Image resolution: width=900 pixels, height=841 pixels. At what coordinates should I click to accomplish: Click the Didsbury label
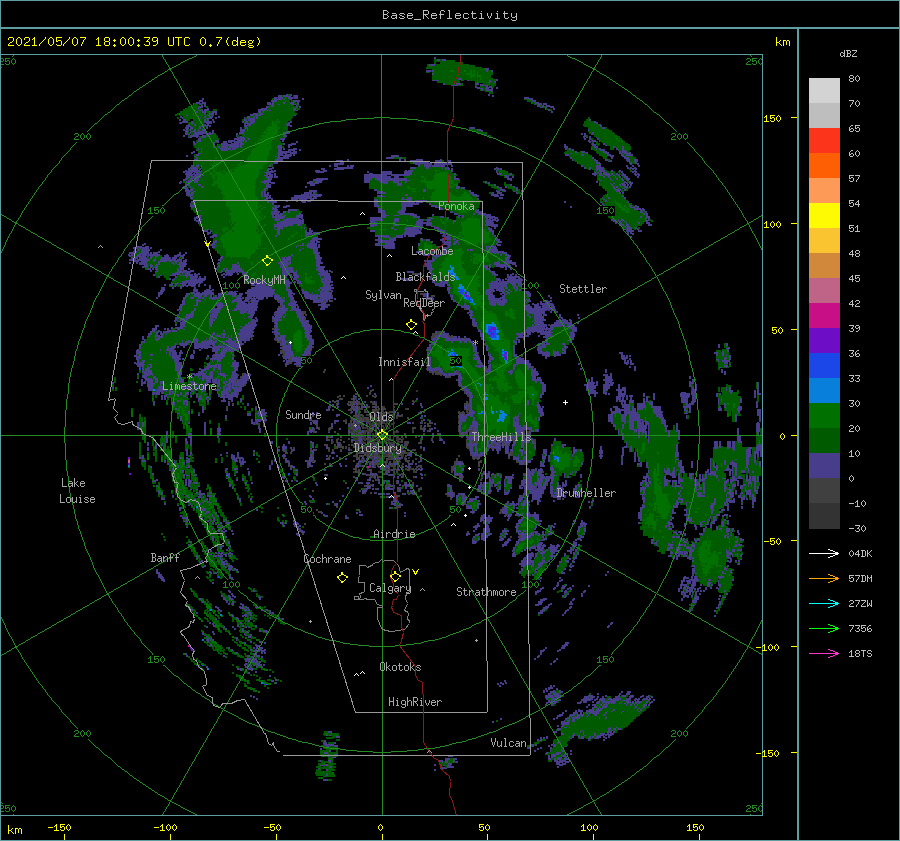378,448
